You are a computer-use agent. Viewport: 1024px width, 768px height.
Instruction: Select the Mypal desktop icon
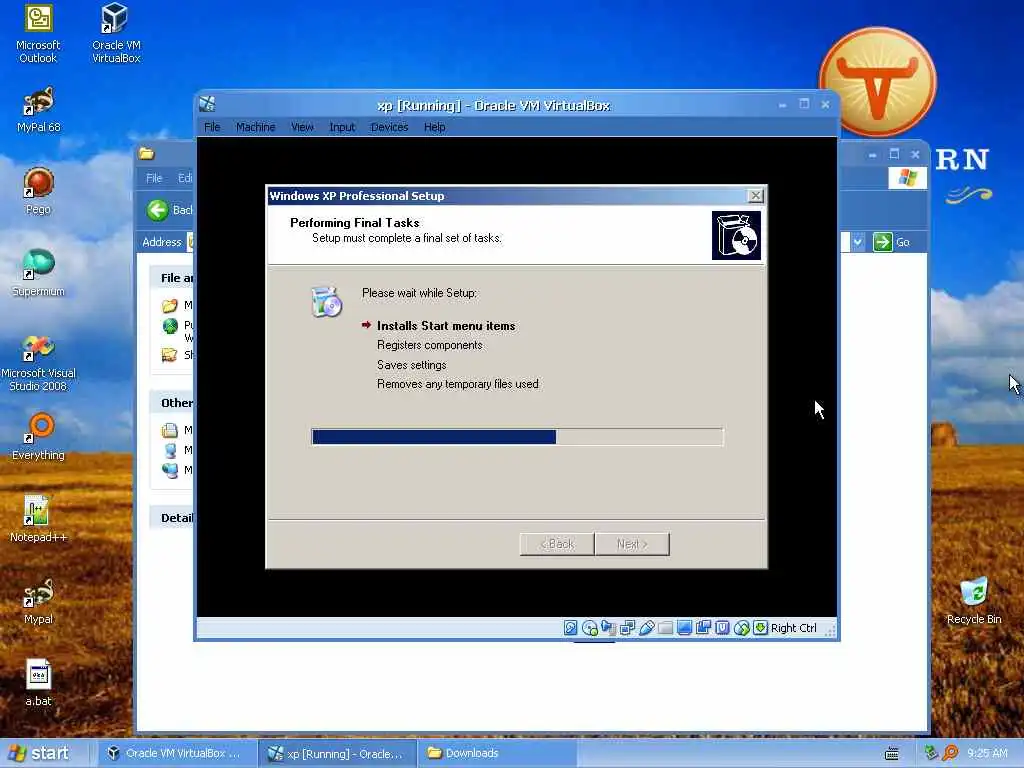(38, 601)
